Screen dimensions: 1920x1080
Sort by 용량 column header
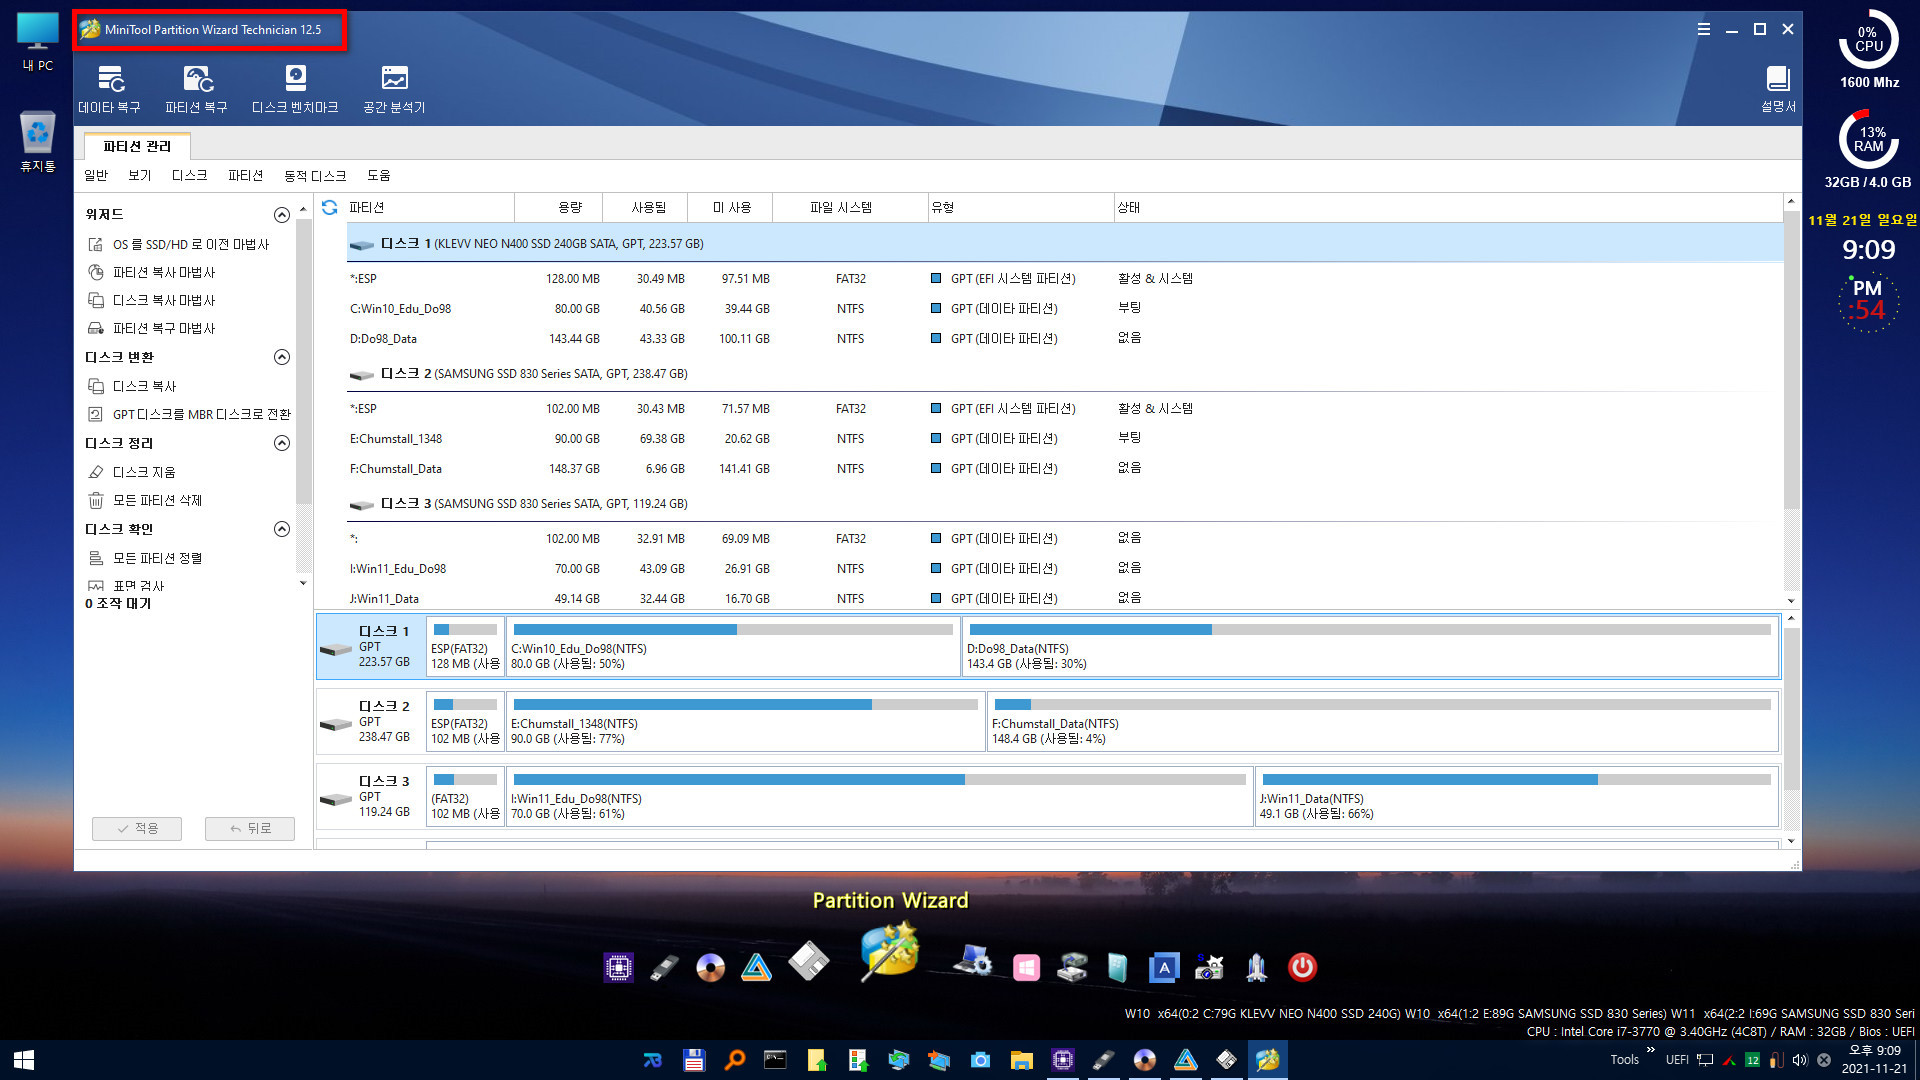559,207
